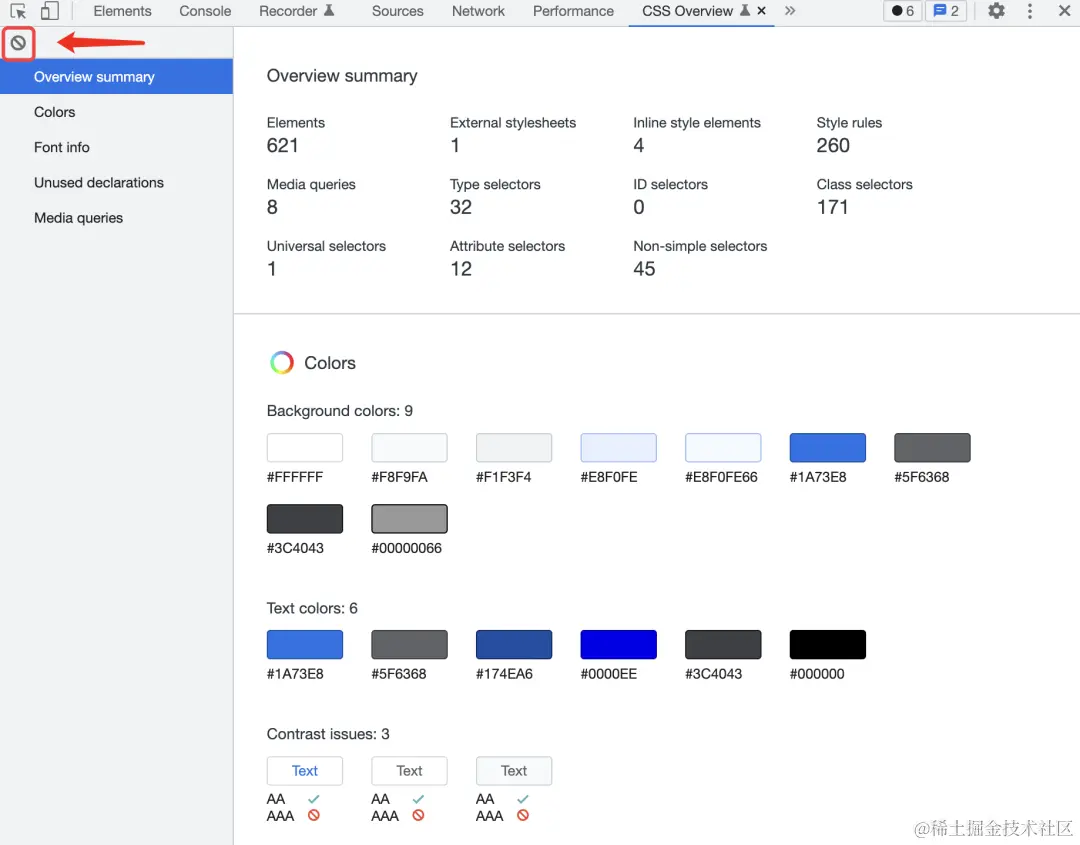This screenshot has height=845, width=1080.
Task: Click the #3C4043 background color swatch
Action: click(304, 519)
